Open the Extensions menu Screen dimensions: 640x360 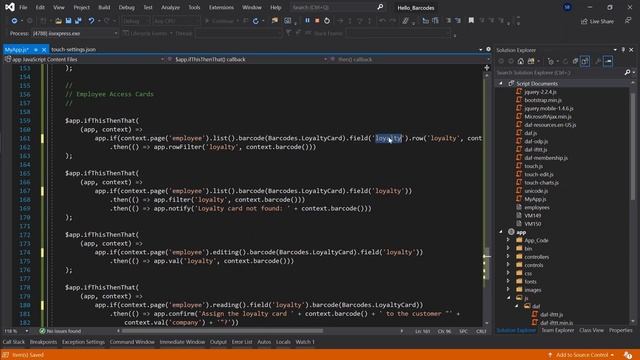pos(221,7)
